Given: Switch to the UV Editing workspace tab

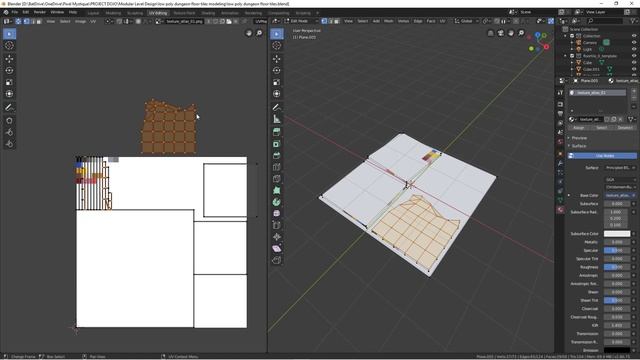Looking at the screenshot, I should pos(158,13).
